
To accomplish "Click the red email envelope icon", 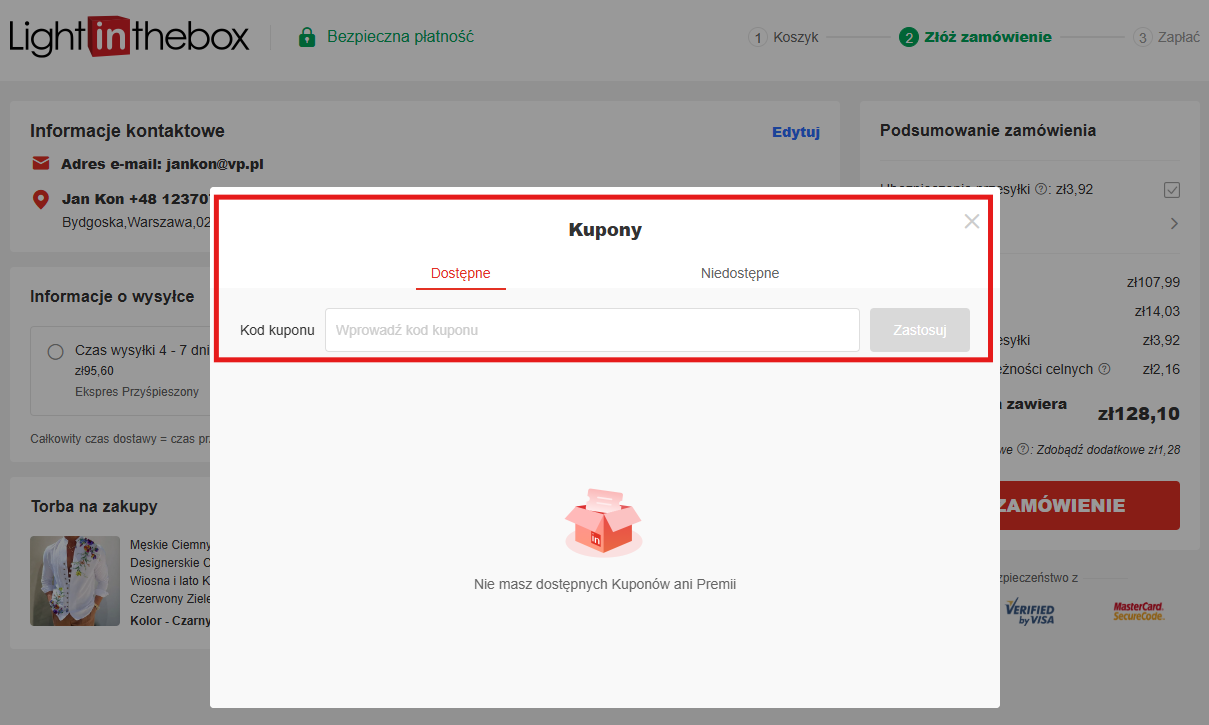I will (41, 163).
